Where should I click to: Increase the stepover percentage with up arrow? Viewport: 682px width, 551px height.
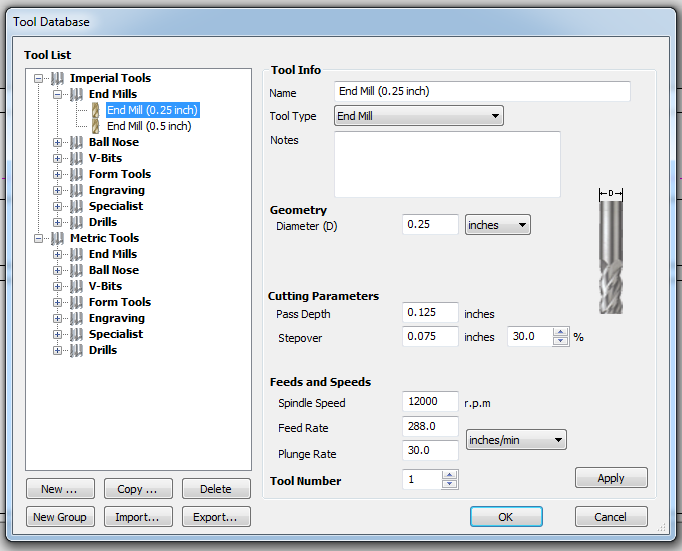click(x=560, y=332)
